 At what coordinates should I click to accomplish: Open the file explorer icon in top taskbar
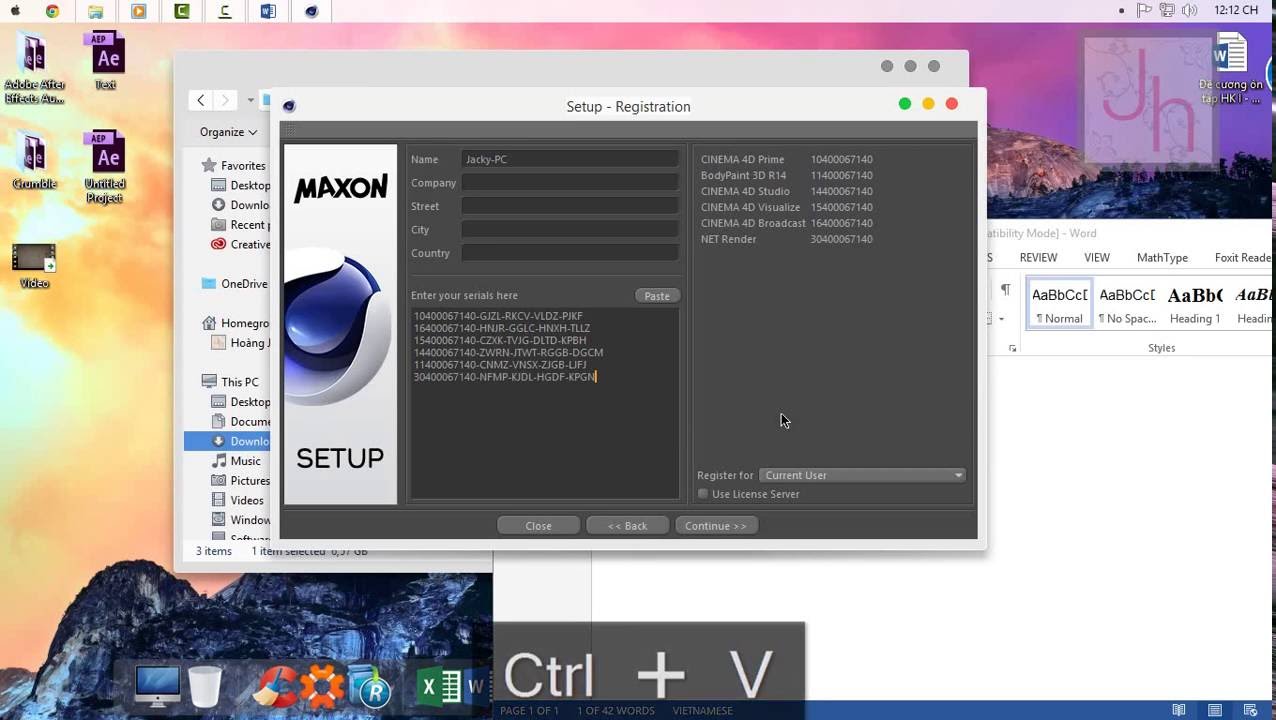click(x=95, y=11)
